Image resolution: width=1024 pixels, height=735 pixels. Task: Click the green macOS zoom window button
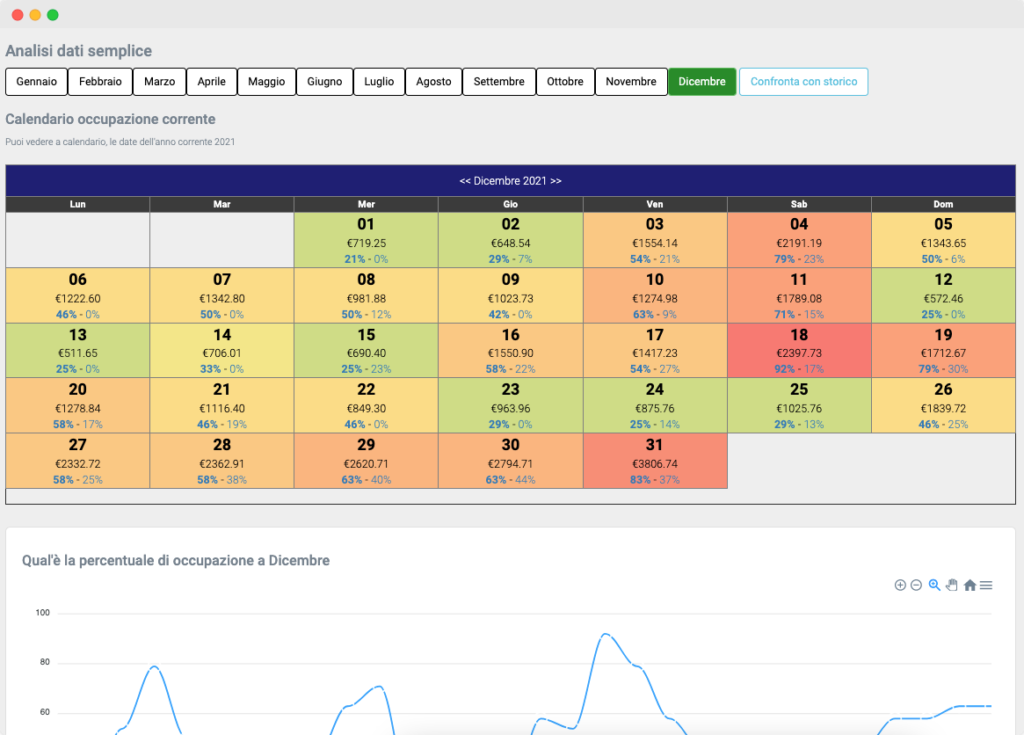pos(53,15)
